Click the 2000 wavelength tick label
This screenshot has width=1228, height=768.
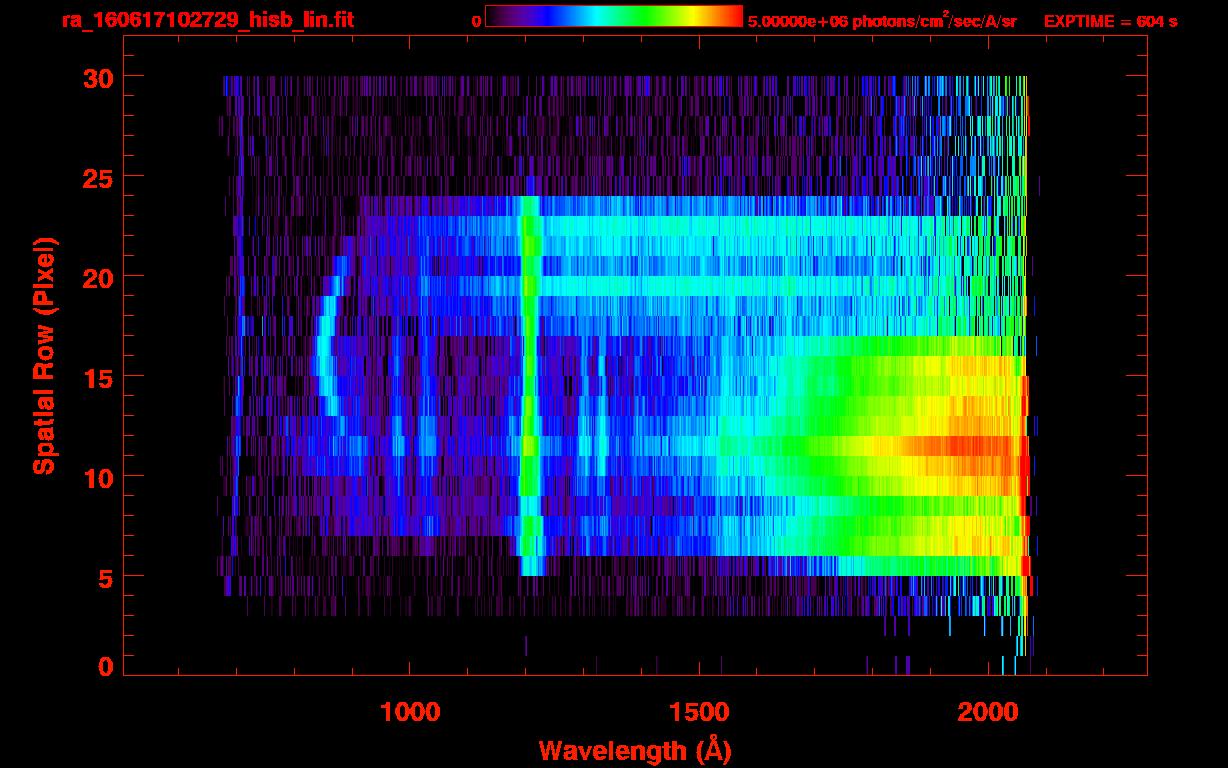coord(987,712)
